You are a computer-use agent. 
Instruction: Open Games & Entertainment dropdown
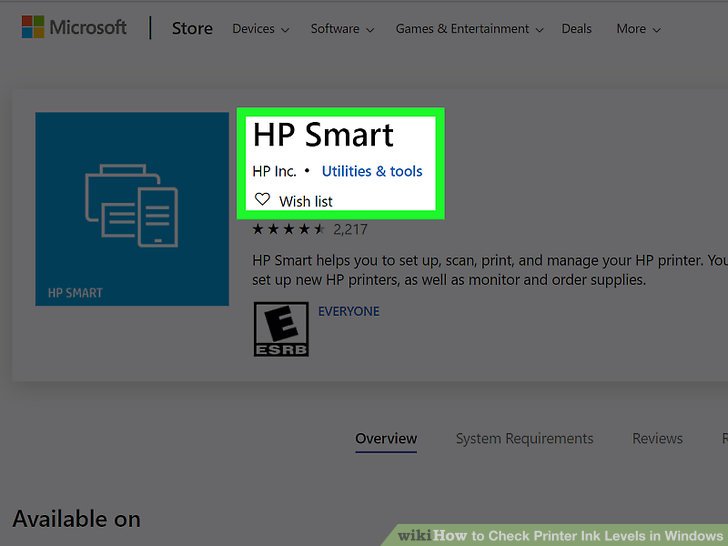469,29
